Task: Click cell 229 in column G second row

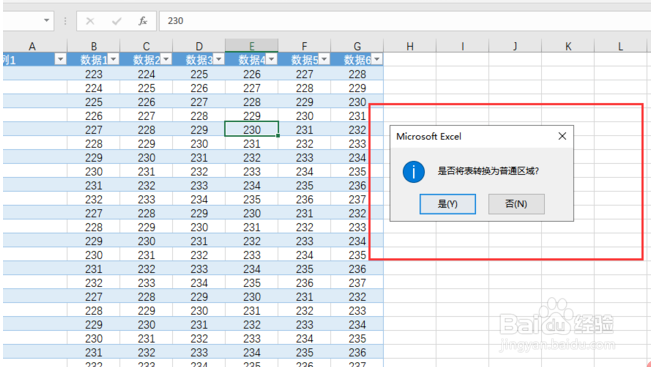Action: pyautogui.click(x=357, y=88)
